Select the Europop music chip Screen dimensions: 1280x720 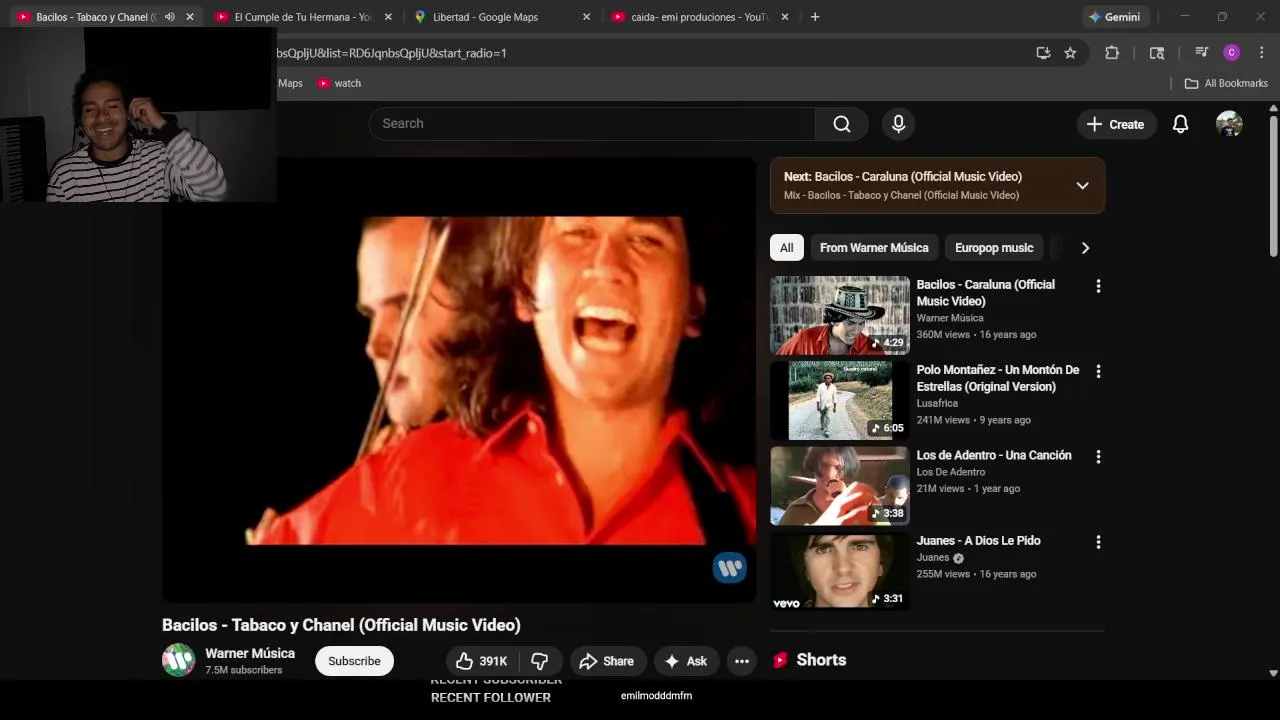coord(994,248)
